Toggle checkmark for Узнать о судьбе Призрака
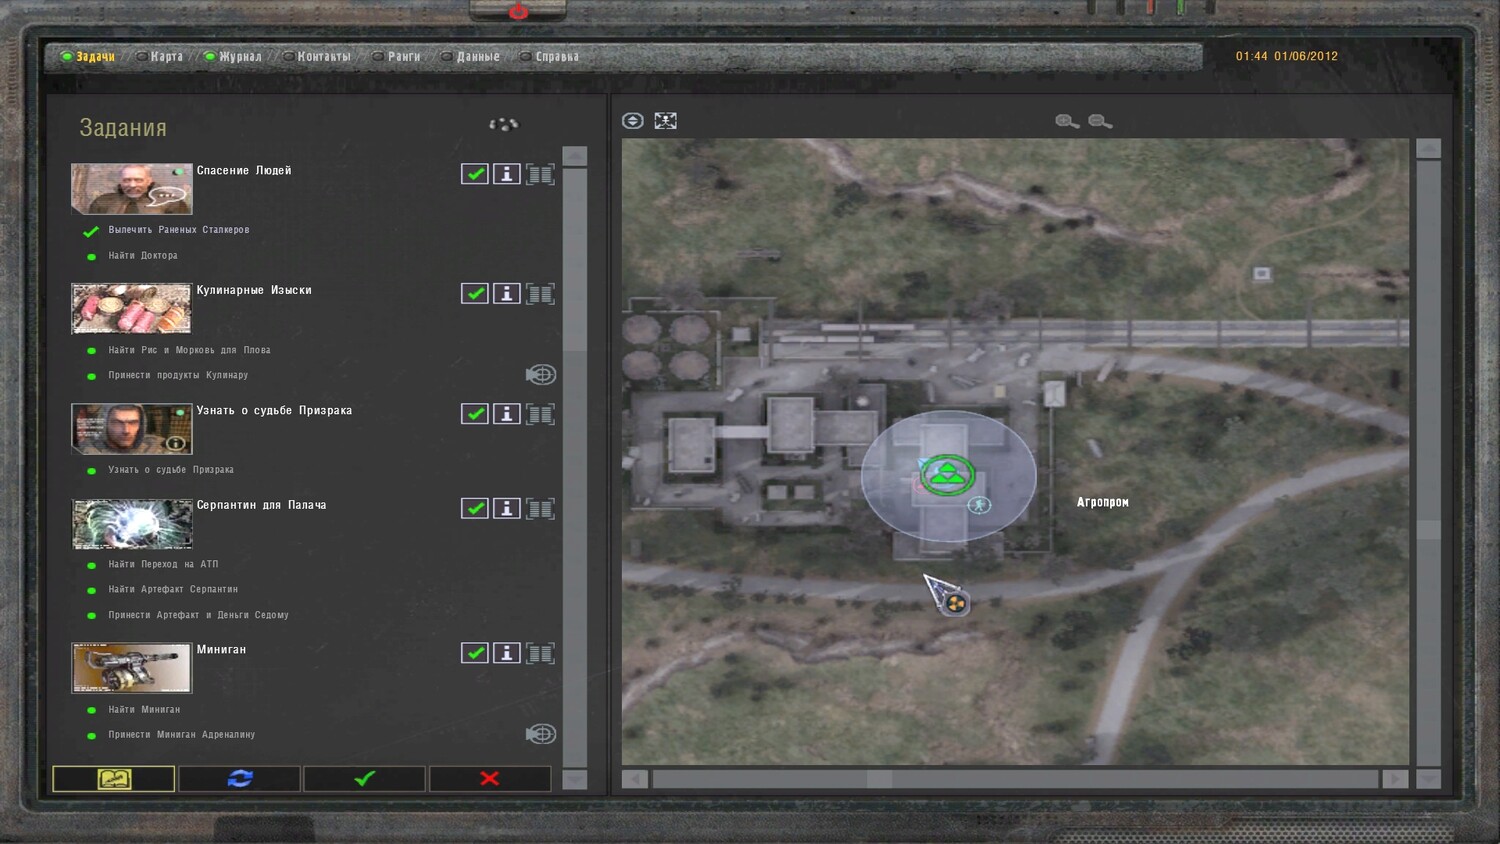The height and width of the screenshot is (844, 1500). pyautogui.click(x=474, y=414)
